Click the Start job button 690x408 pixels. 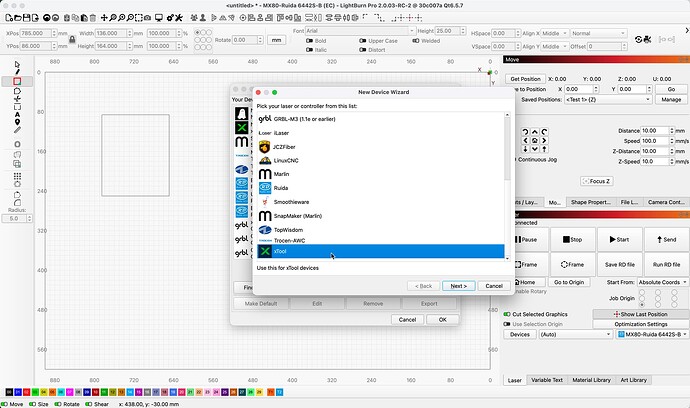[617, 240]
